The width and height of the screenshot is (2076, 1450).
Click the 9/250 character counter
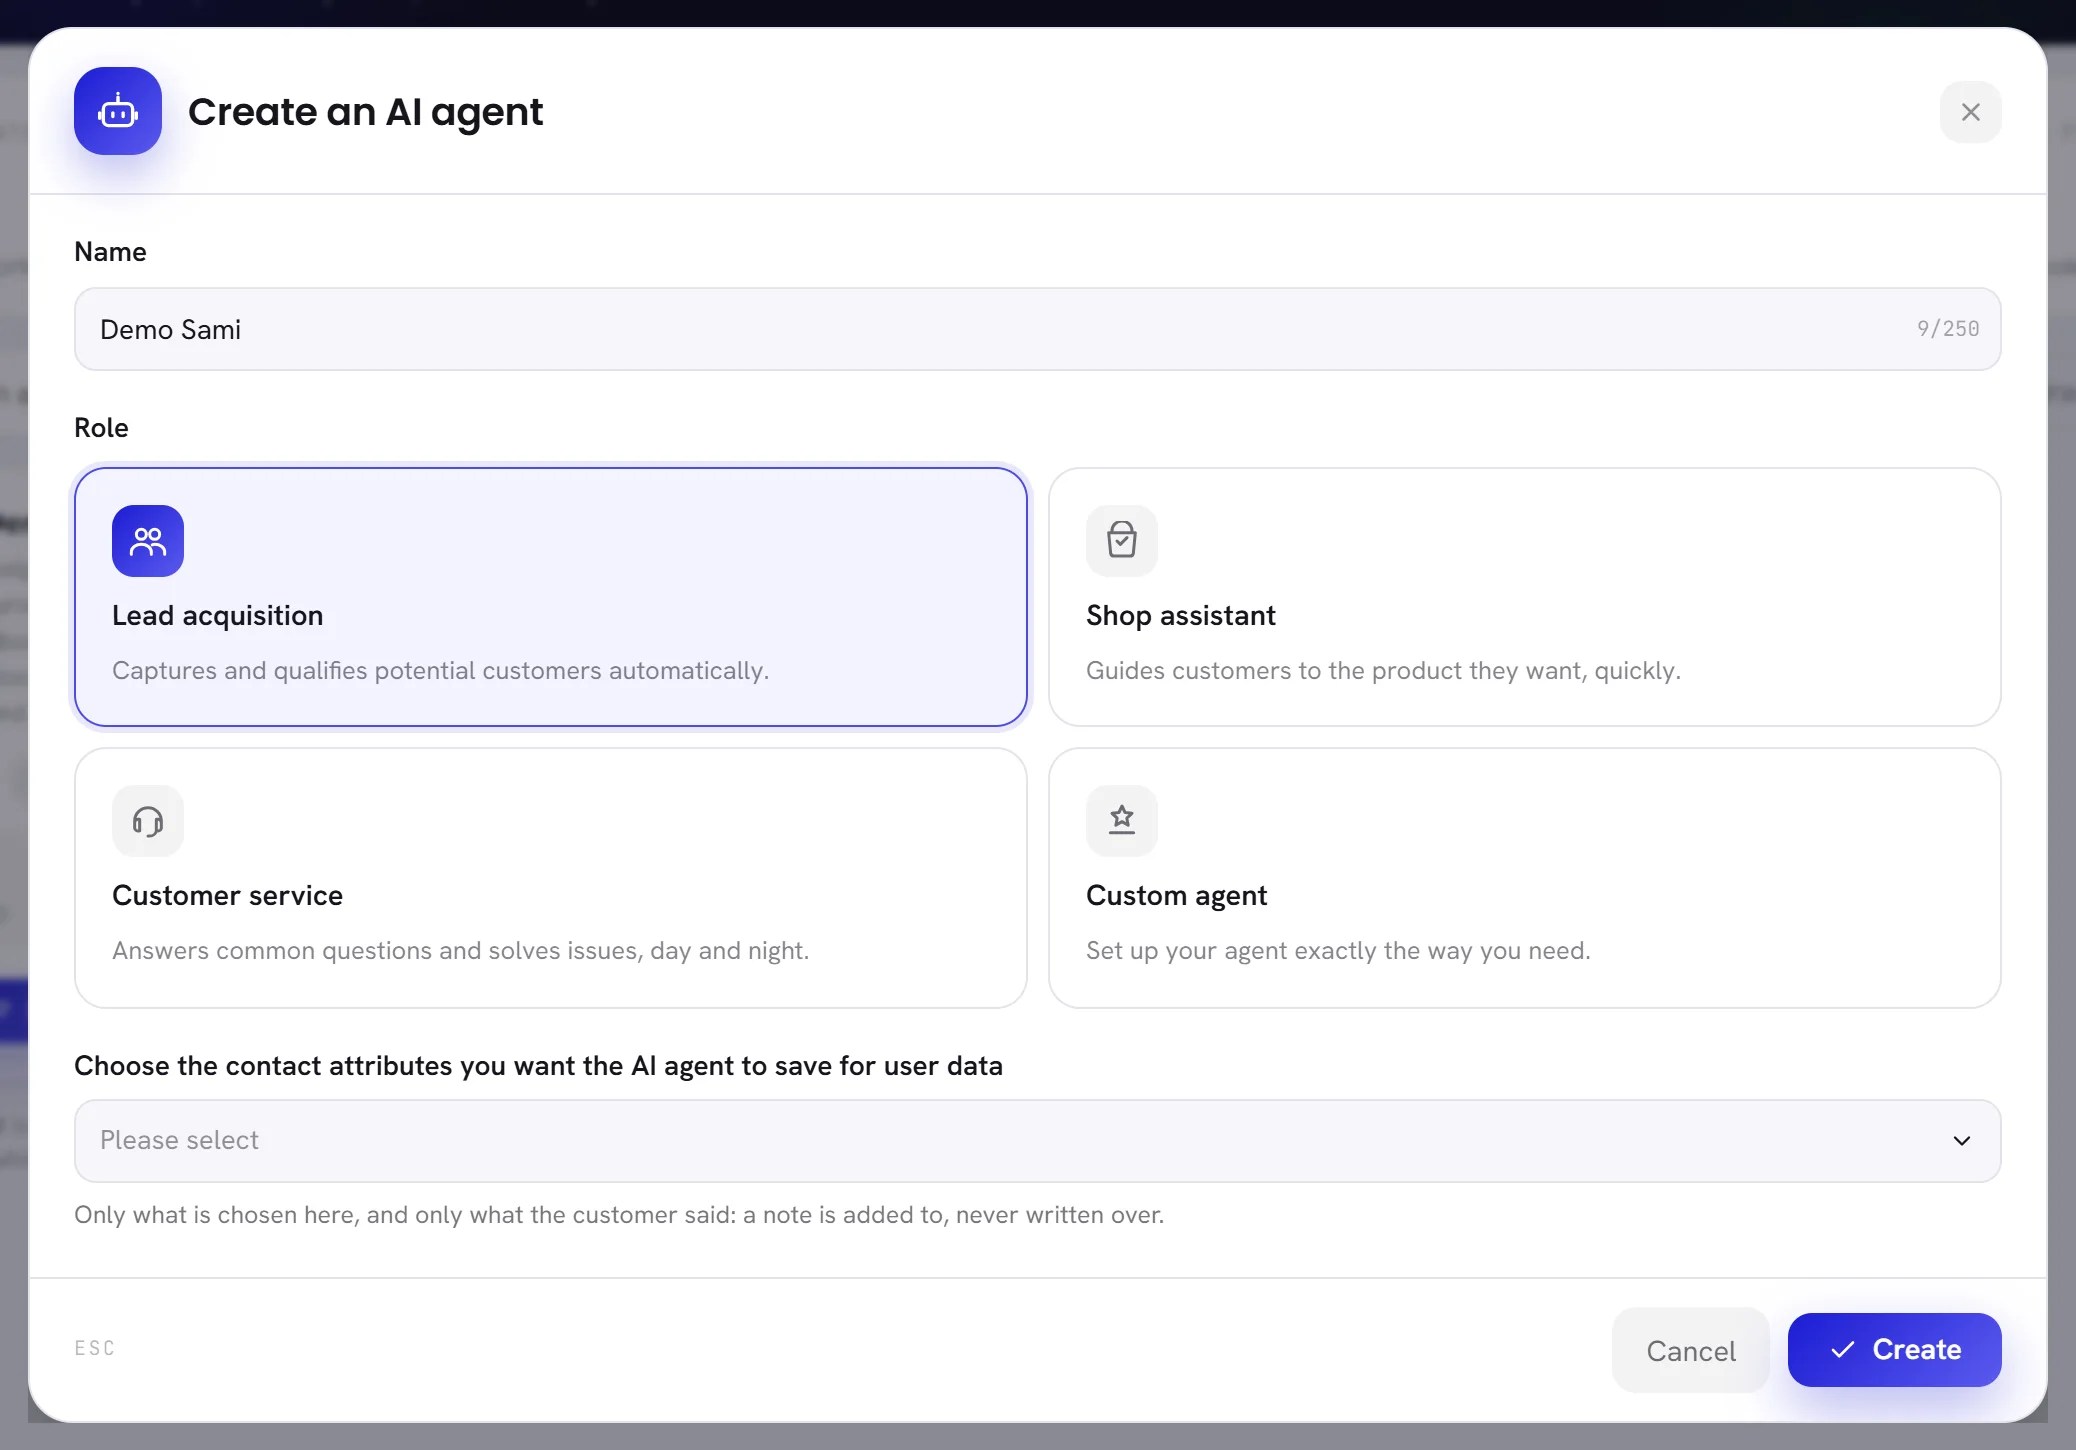click(1948, 329)
